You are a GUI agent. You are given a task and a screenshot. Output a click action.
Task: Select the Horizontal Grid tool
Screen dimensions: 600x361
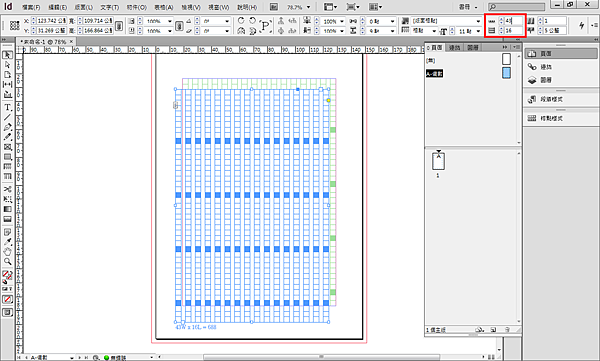pyautogui.click(x=7, y=166)
